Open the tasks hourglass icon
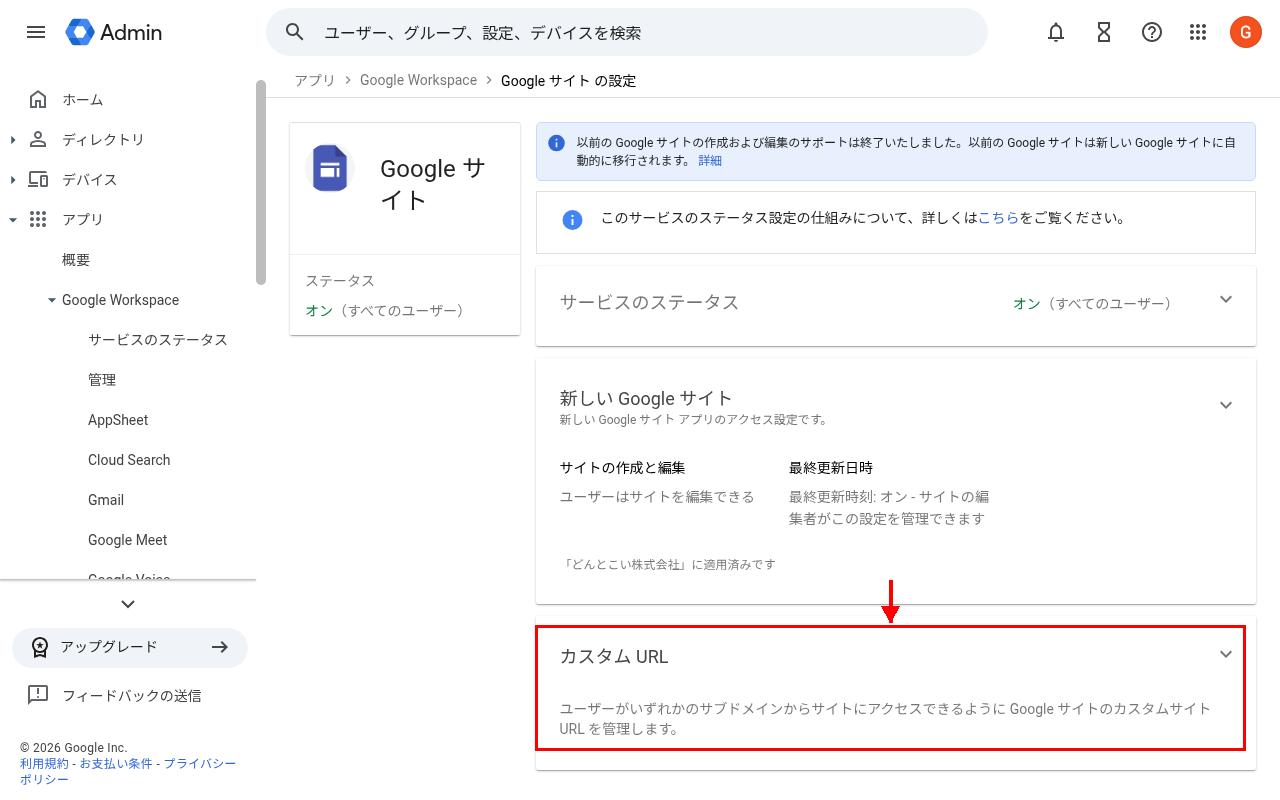The image size is (1280, 800). click(x=1103, y=32)
